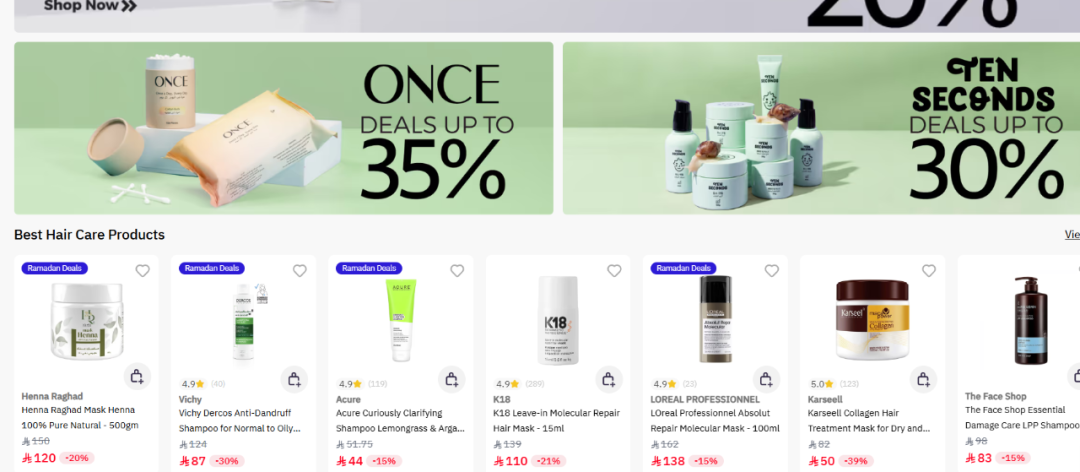The image size is (1080, 472).
Task: Open Karseell jar product thumbnail
Action: click(x=872, y=320)
